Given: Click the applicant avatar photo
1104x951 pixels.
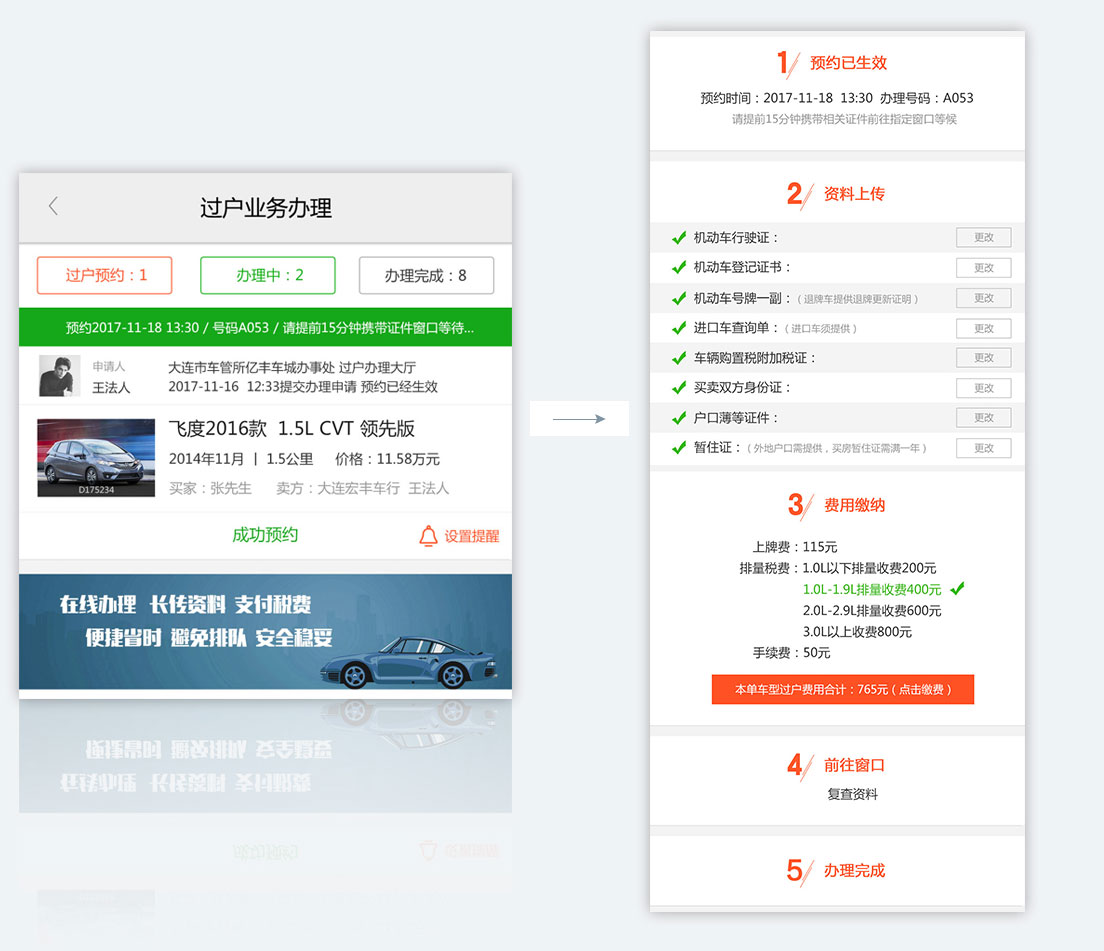Looking at the screenshot, I should coord(59,375).
